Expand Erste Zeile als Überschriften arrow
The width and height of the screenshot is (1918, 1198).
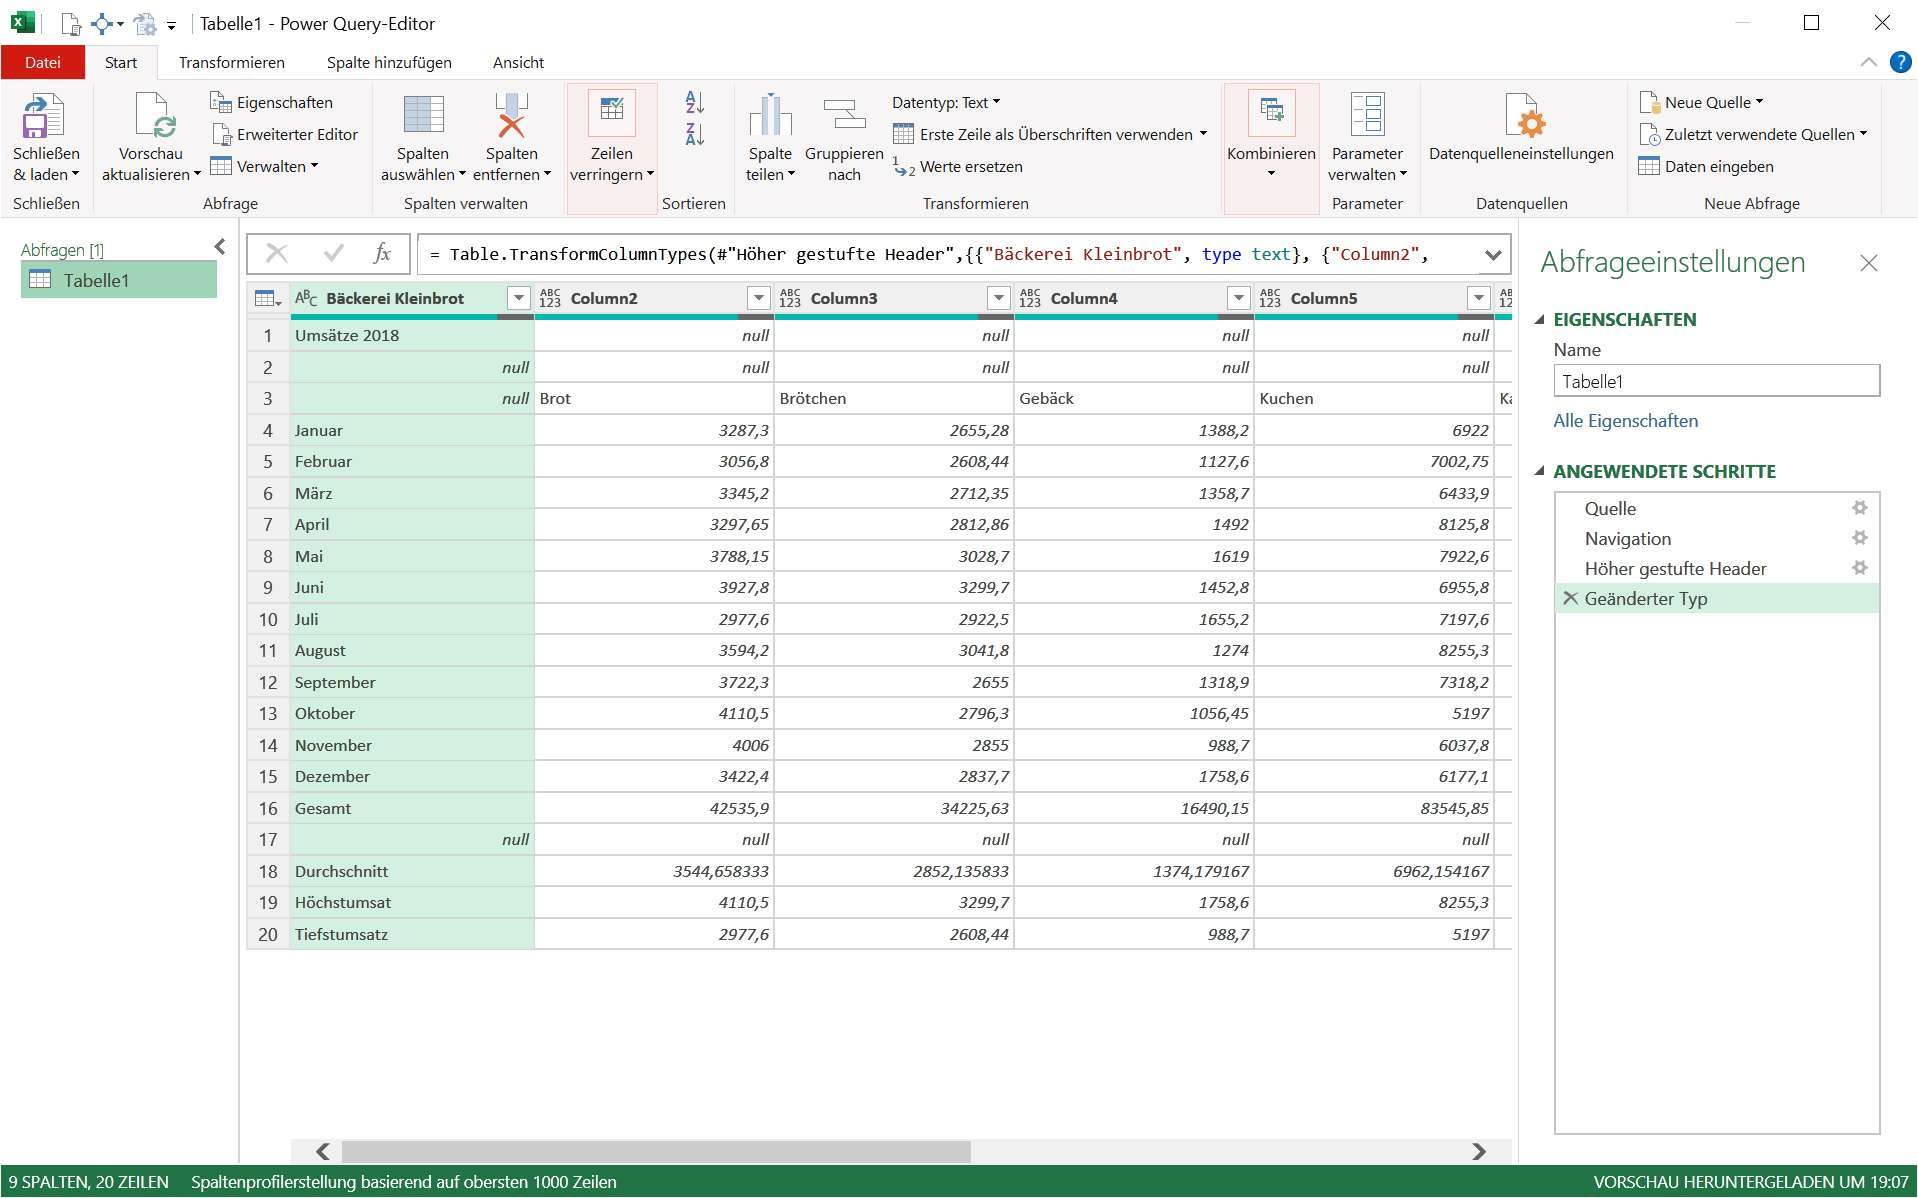[x=1203, y=133]
